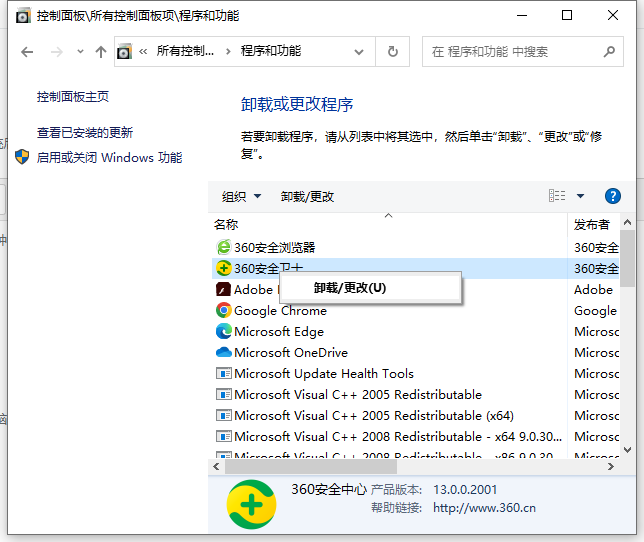Click the 所有控制... breadcrumb
The height and width of the screenshot is (542, 644).
pos(185,51)
